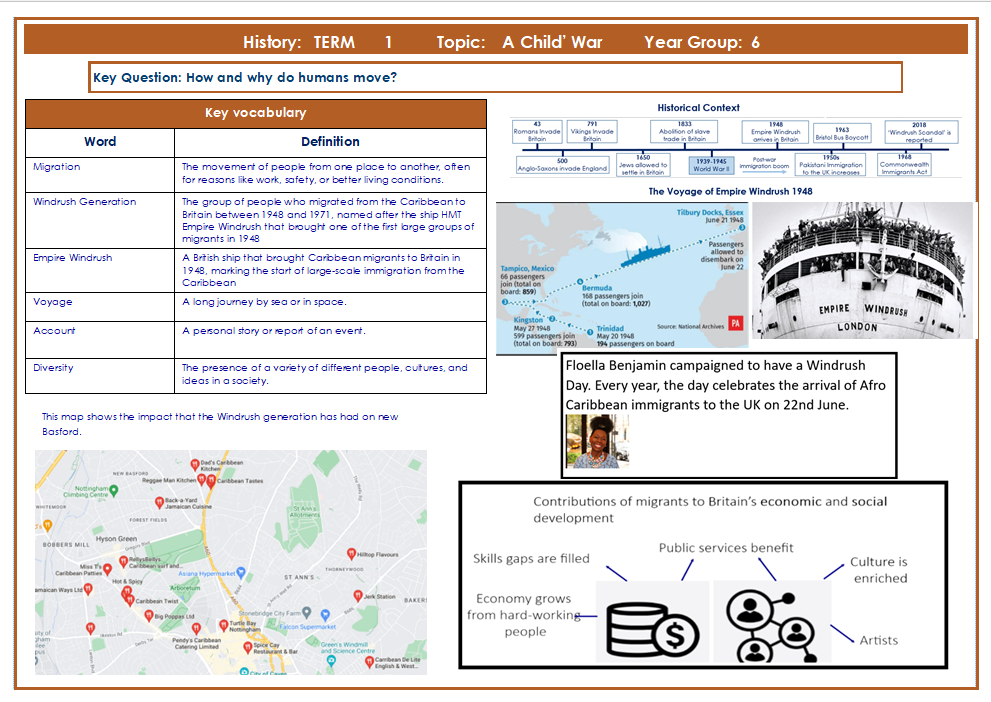This screenshot has height=702, width=991.
Task: Click the Key vocabulary table heading
Action: coord(256,113)
